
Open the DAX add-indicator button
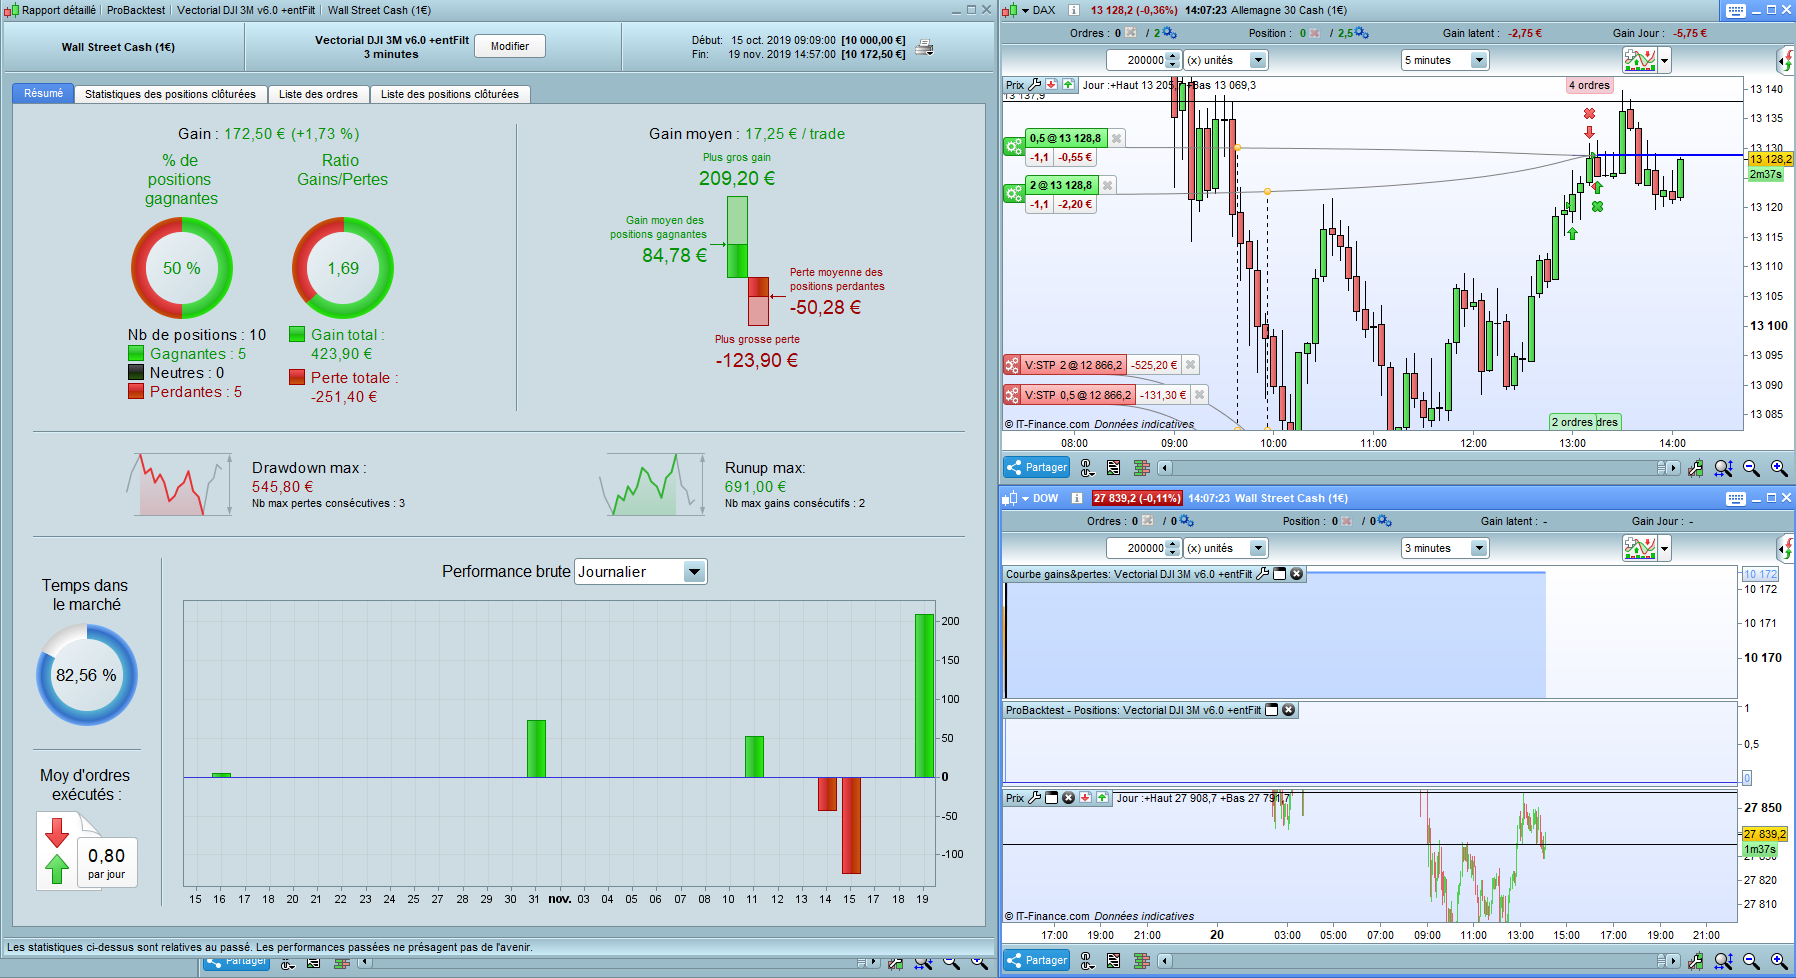pos(1640,61)
